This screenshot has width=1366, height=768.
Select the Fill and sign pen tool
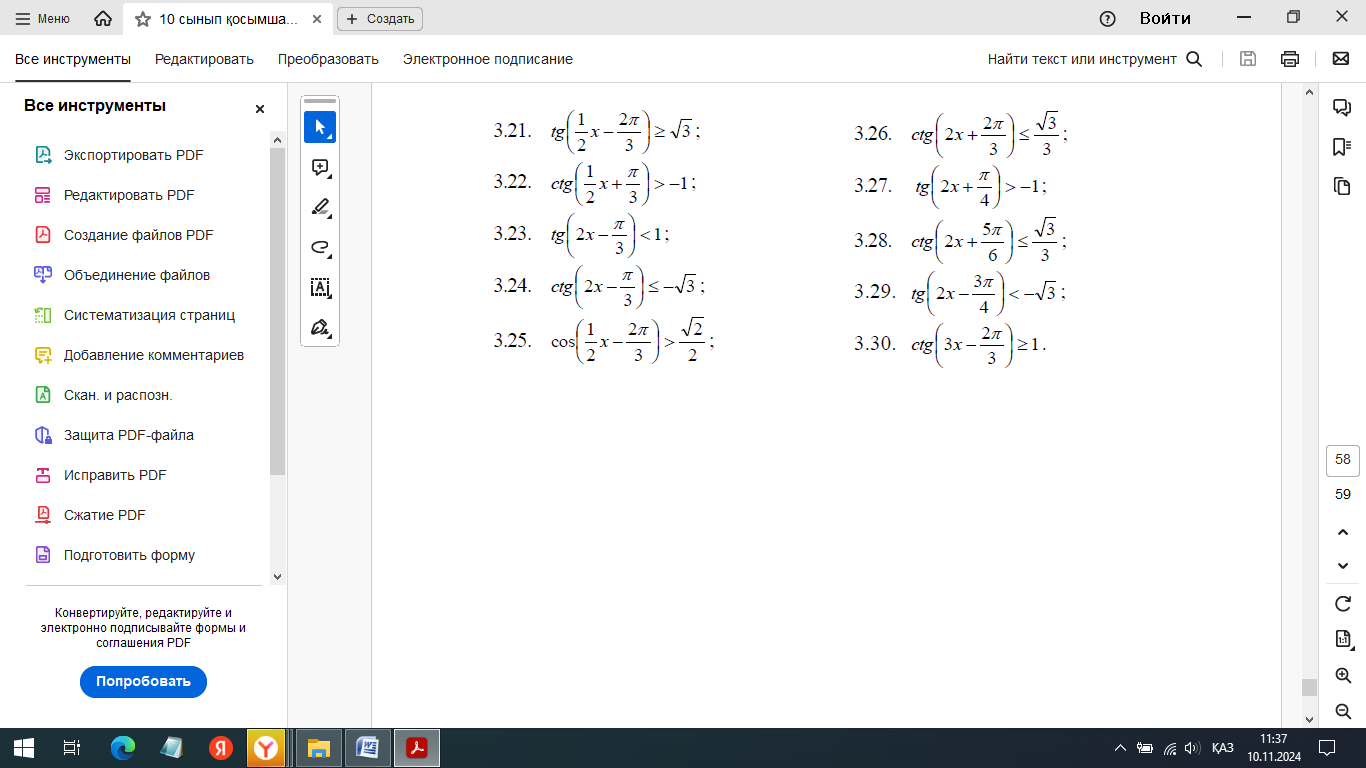(x=320, y=327)
